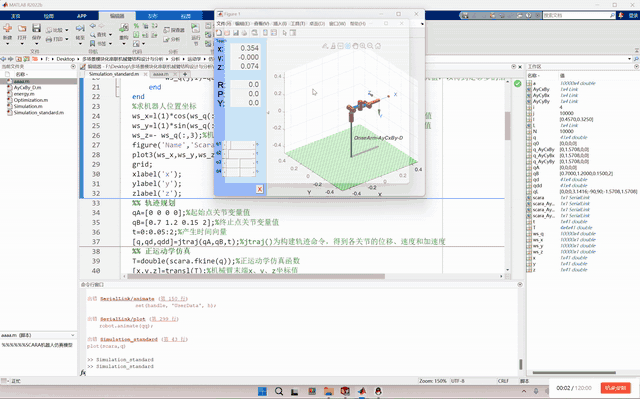Image resolution: width=640 pixels, height=399 pixels.
Task: Click the zoom in icon above the axes
Action: click(x=362, y=46)
